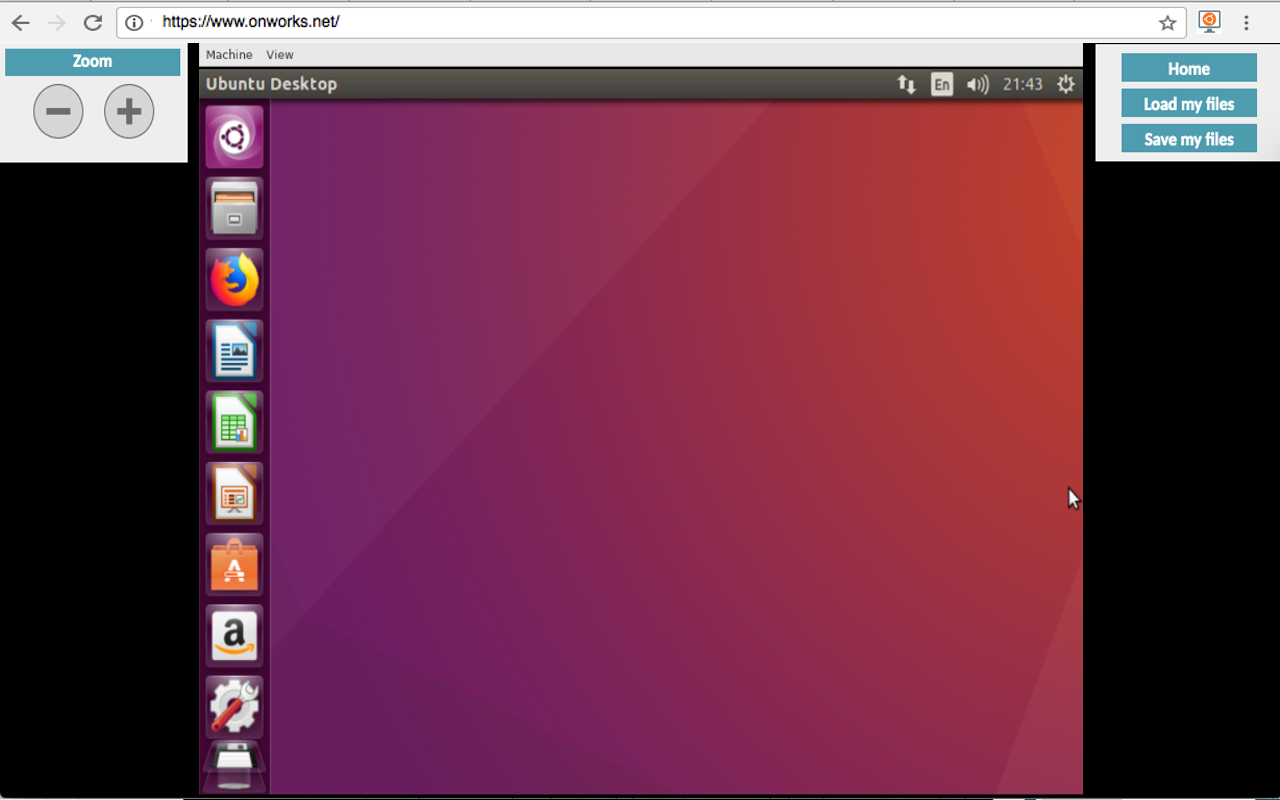Viewport: 1280px width, 800px height.
Task: Mute the sound from the top panel
Action: tap(977, 84)
